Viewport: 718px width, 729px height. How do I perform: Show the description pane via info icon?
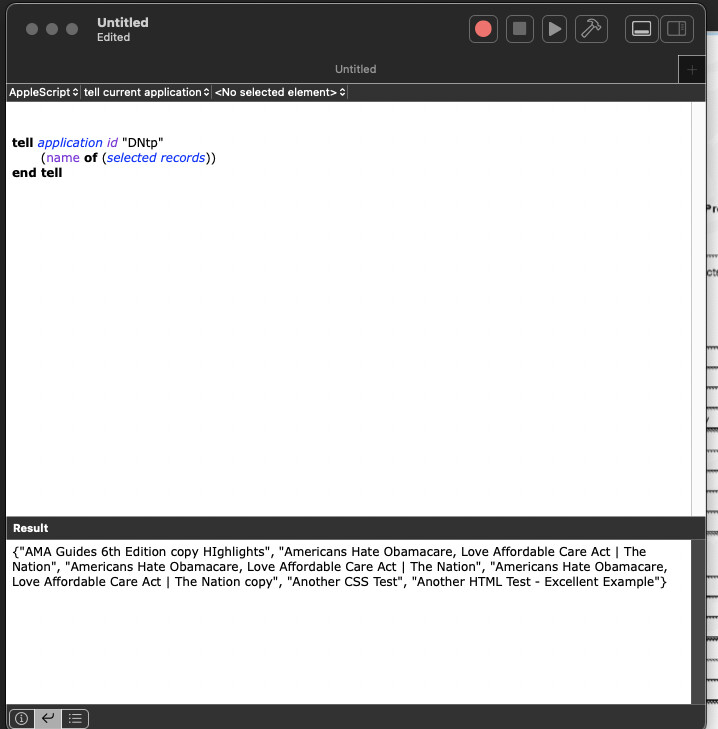click(21, 718)
